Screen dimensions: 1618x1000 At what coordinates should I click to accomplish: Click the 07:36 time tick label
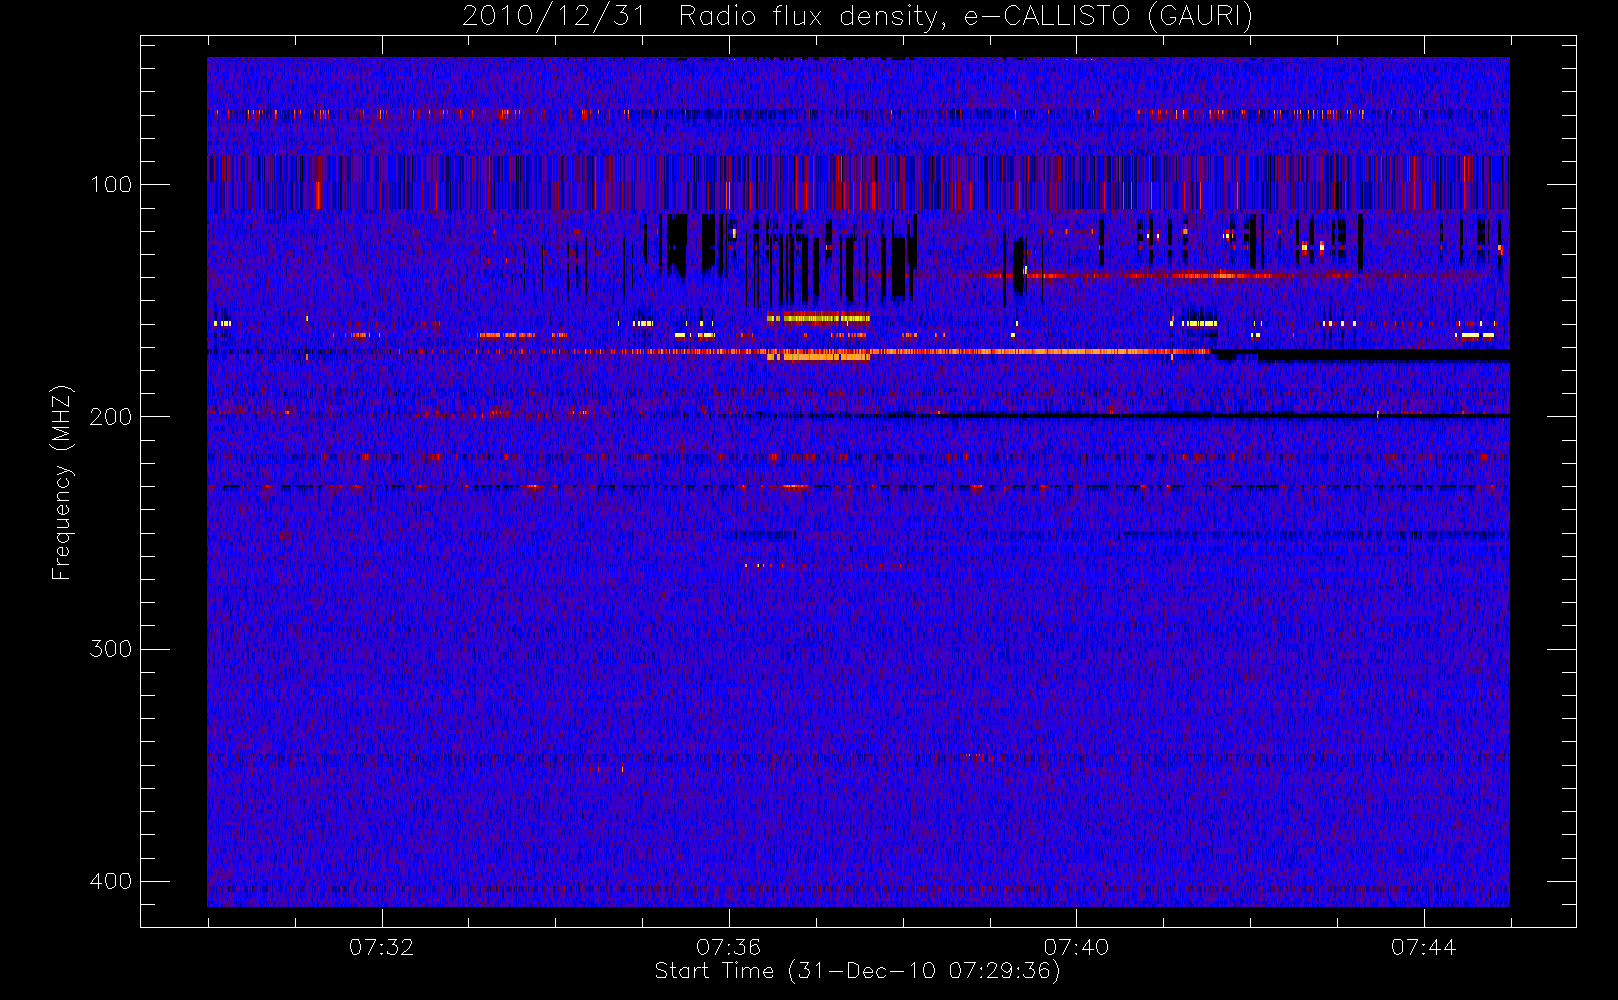pyautogui.click(x=729, y=947)
